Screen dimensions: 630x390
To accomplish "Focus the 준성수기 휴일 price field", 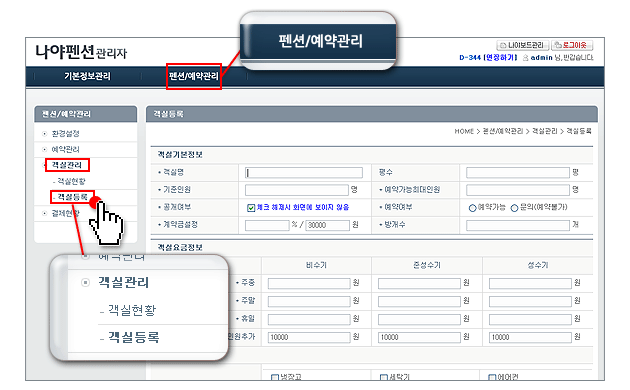I will pos(419,319).
